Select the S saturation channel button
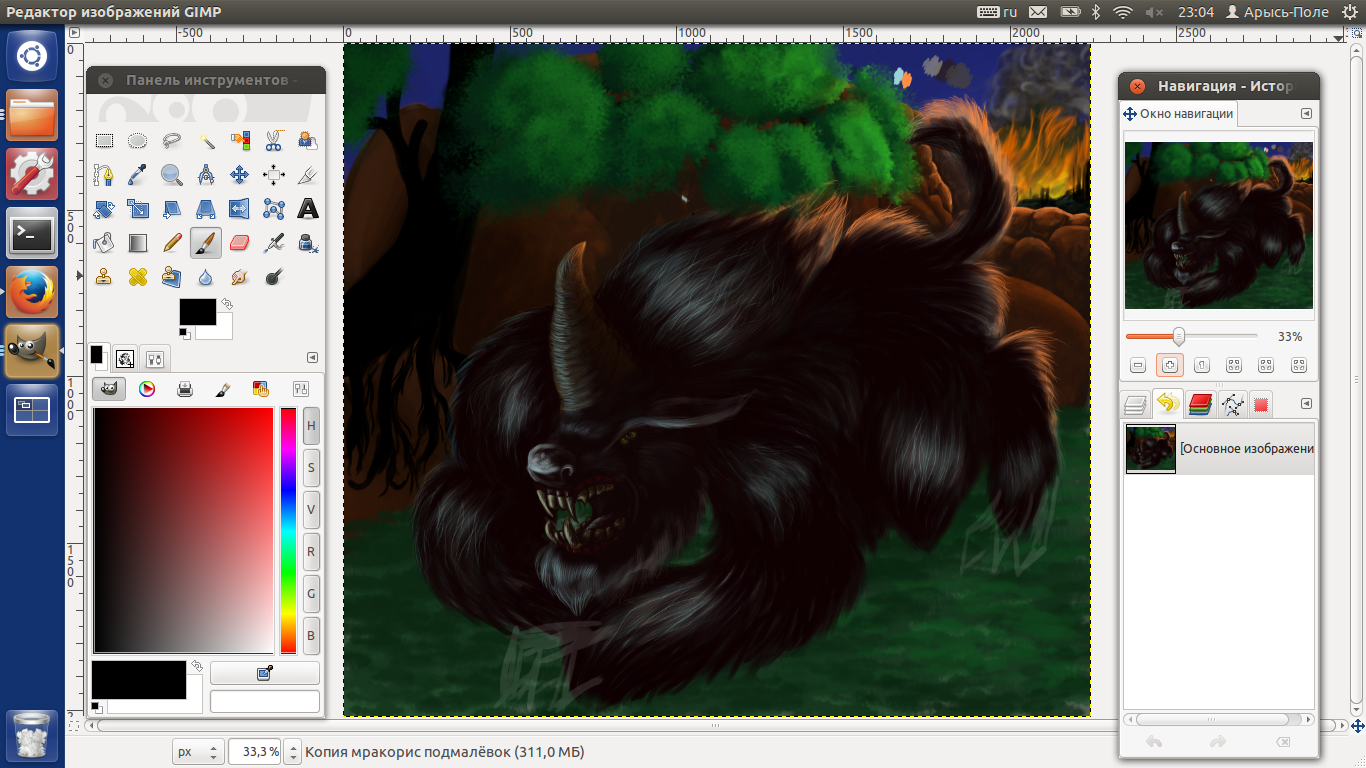The width and height of the screenshot is (1366, 768). 311,467
